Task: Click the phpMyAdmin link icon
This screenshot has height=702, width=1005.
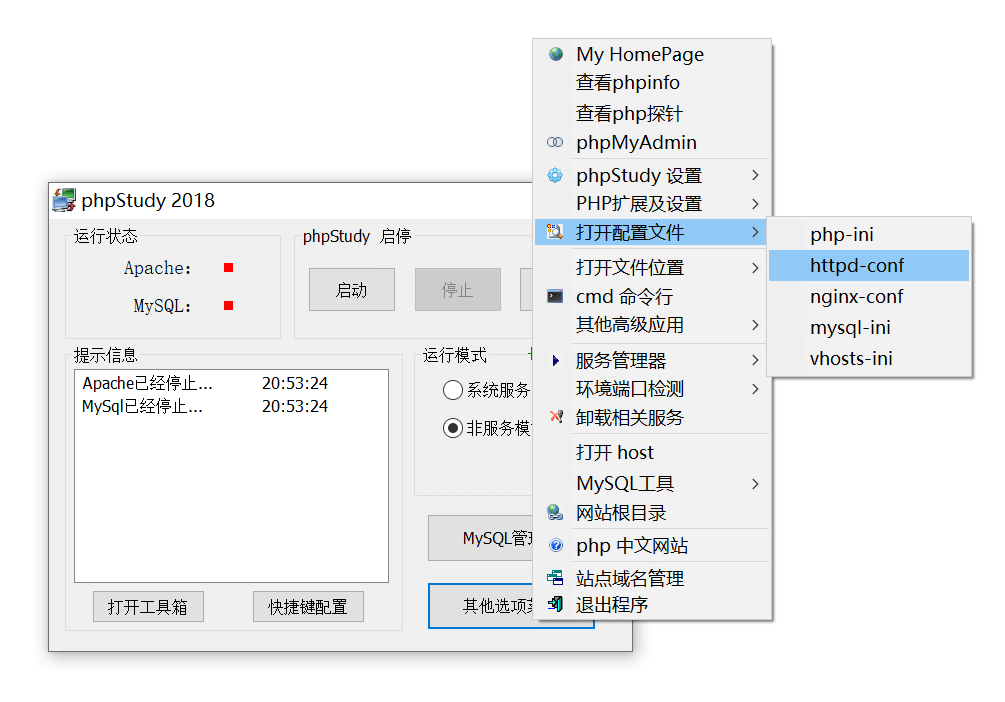Action: [x=555, y=143]
